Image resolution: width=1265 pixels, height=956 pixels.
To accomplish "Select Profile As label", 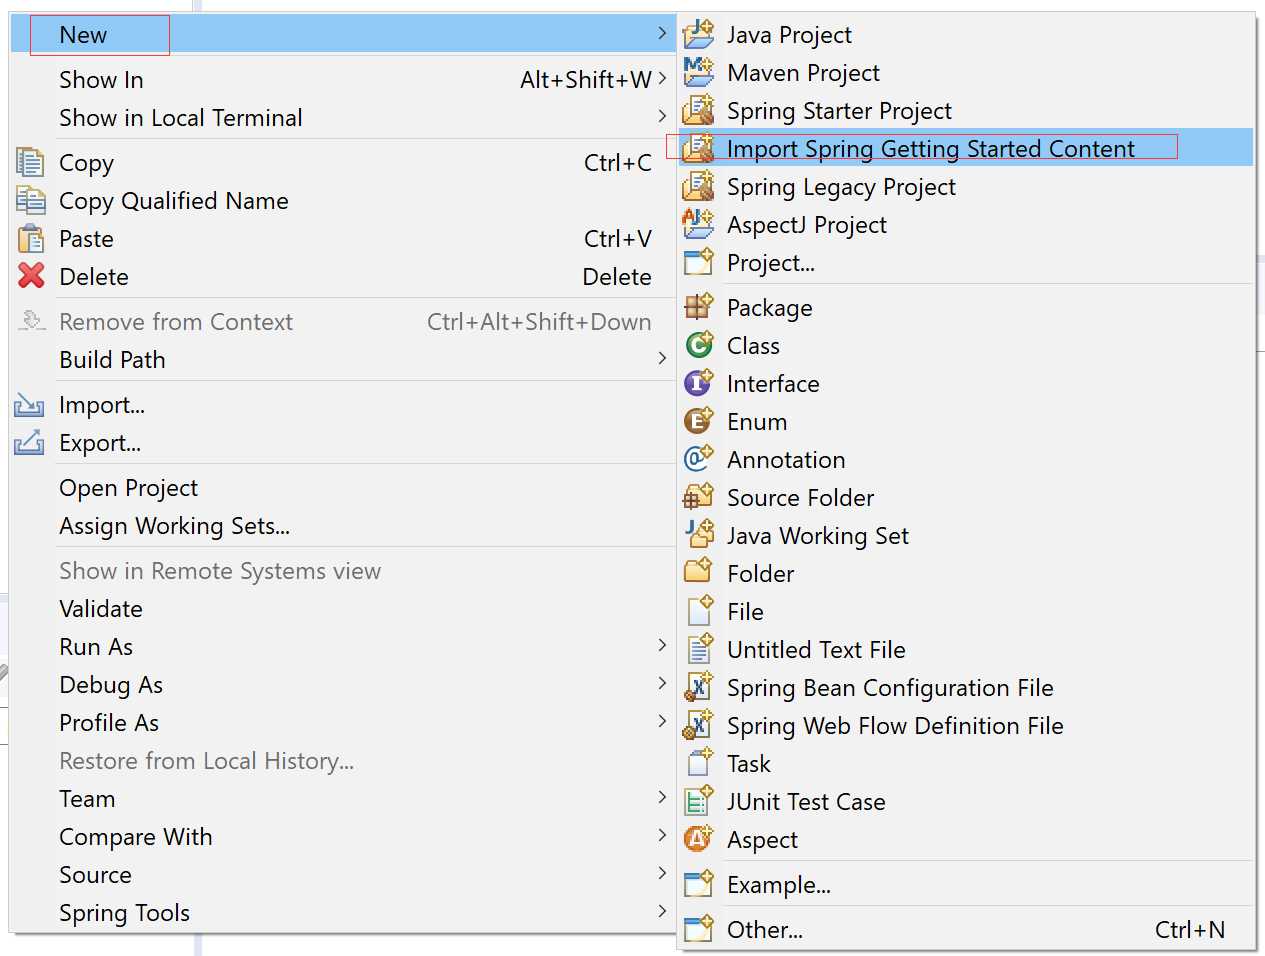I will pos(109,723).
